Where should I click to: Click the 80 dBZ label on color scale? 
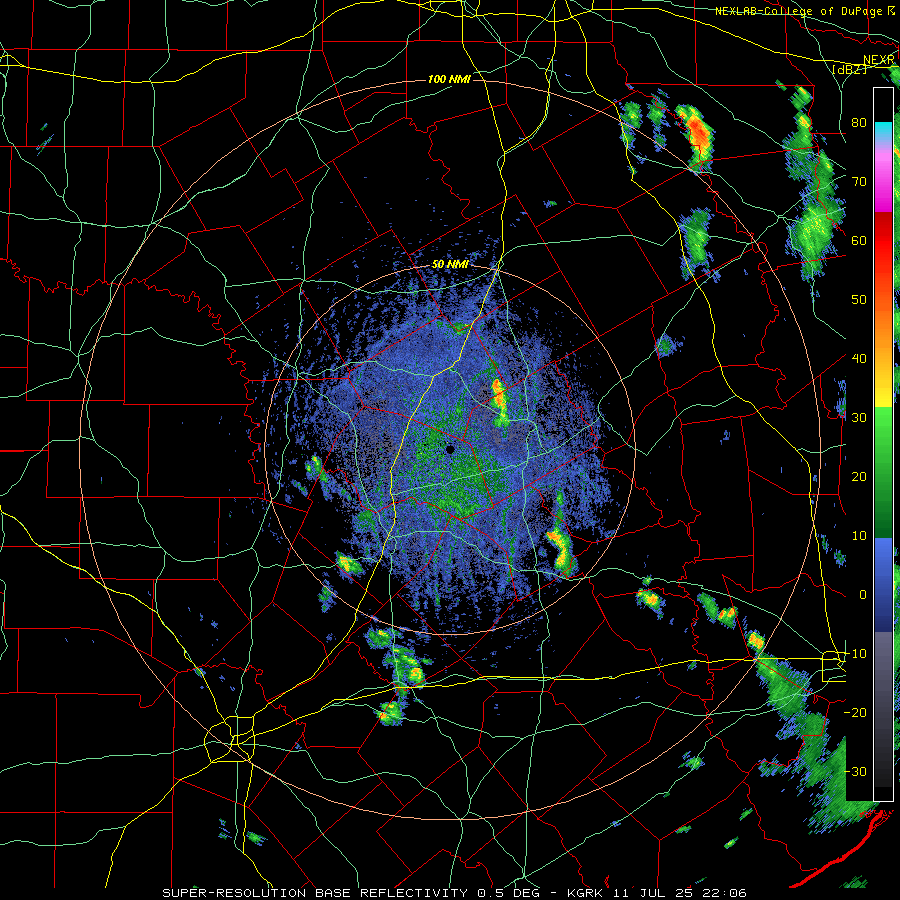(x=859, y=122)
